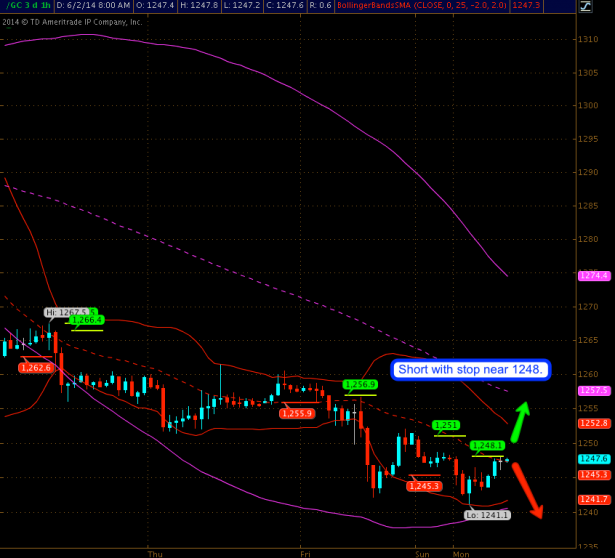Click the Thu label on time axis
This screenshot has height=558, width=615.
click(x=154, y=552)
